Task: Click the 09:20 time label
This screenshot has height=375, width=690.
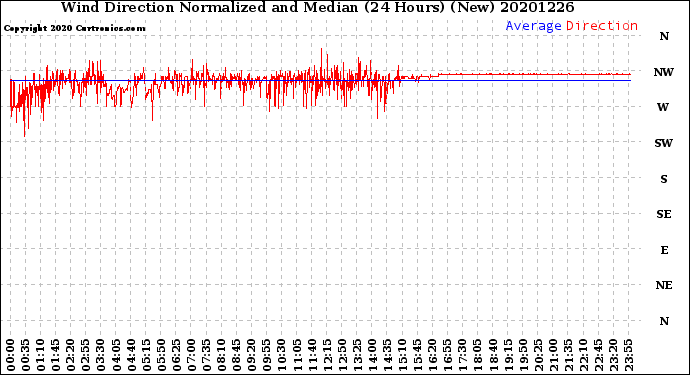Action: [x=251, y=355]
